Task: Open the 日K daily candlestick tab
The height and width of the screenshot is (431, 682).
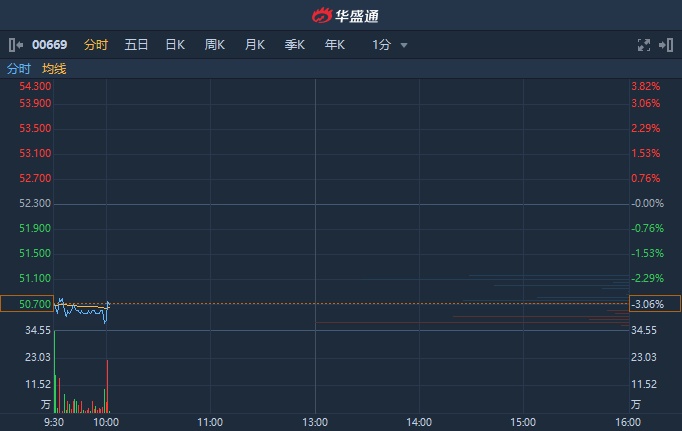Action: pyautogui.click(x=175, y=45)
